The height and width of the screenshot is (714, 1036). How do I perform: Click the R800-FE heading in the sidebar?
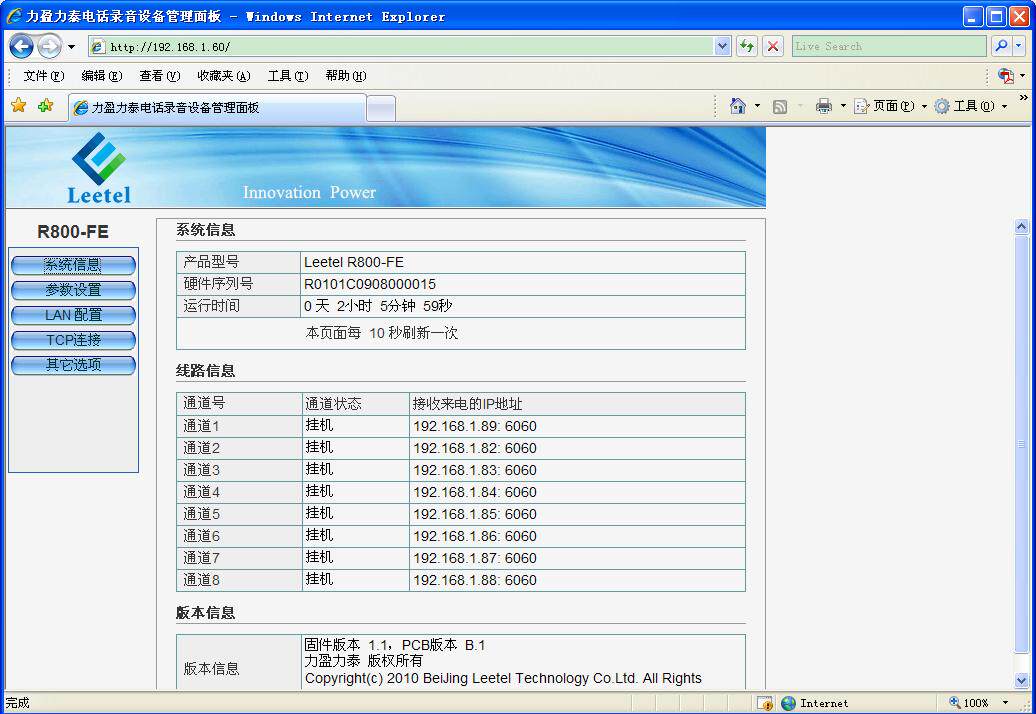click(73, 232)
